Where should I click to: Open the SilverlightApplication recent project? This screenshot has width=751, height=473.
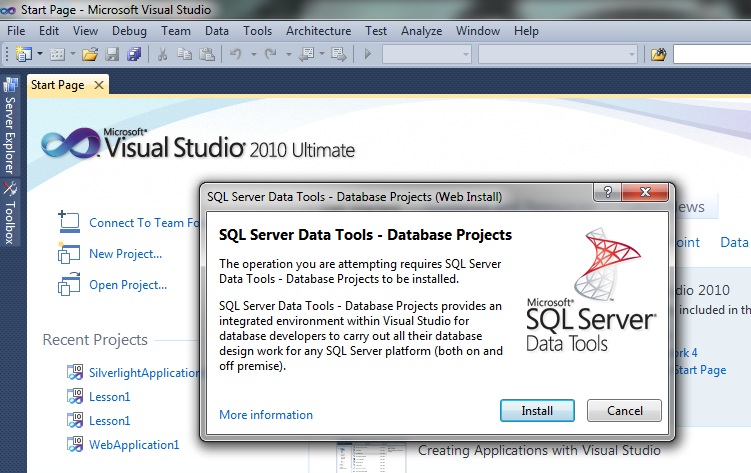coord(144,373)
